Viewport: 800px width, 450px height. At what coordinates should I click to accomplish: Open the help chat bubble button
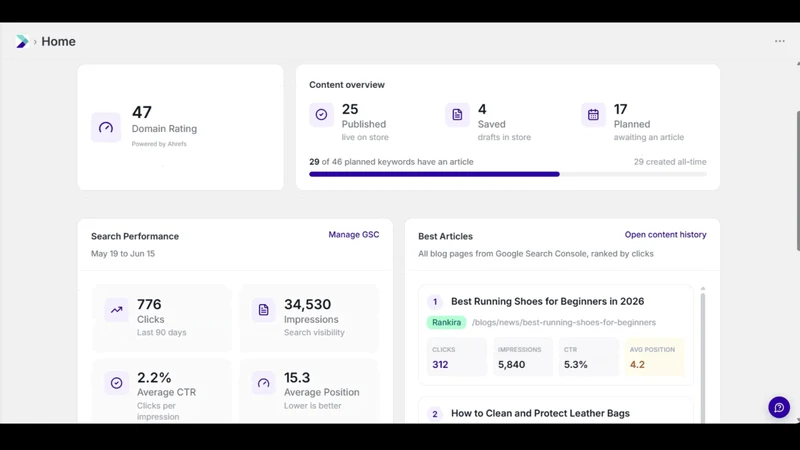(x=779, y=407)
